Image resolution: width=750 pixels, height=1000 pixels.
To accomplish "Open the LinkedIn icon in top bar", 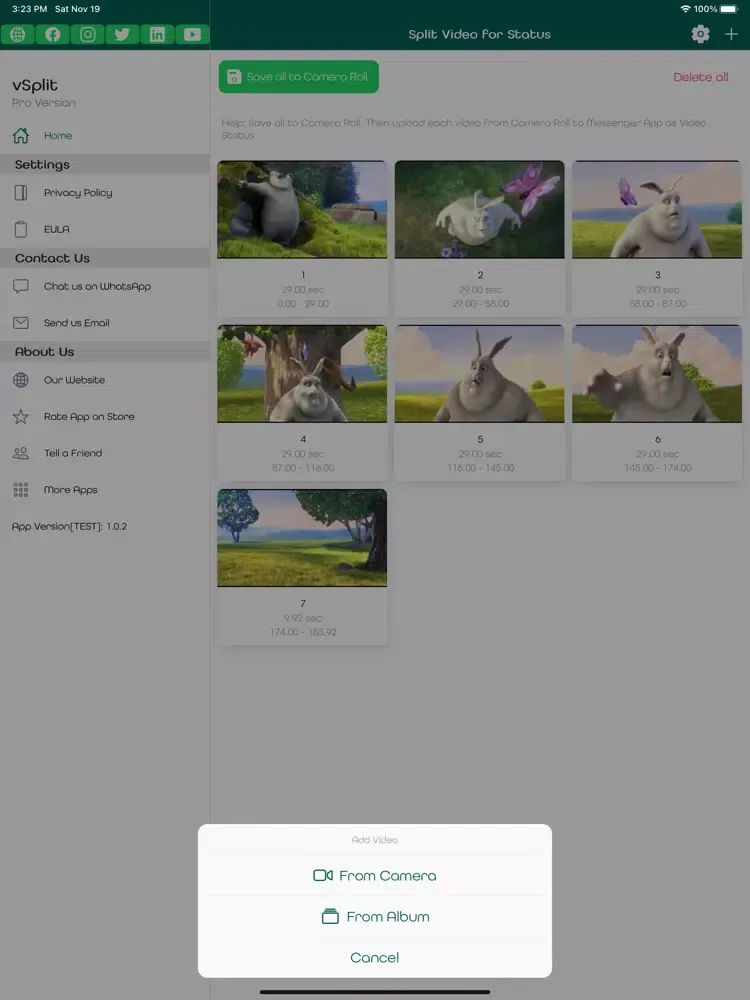I will click(x=157, y=34).
